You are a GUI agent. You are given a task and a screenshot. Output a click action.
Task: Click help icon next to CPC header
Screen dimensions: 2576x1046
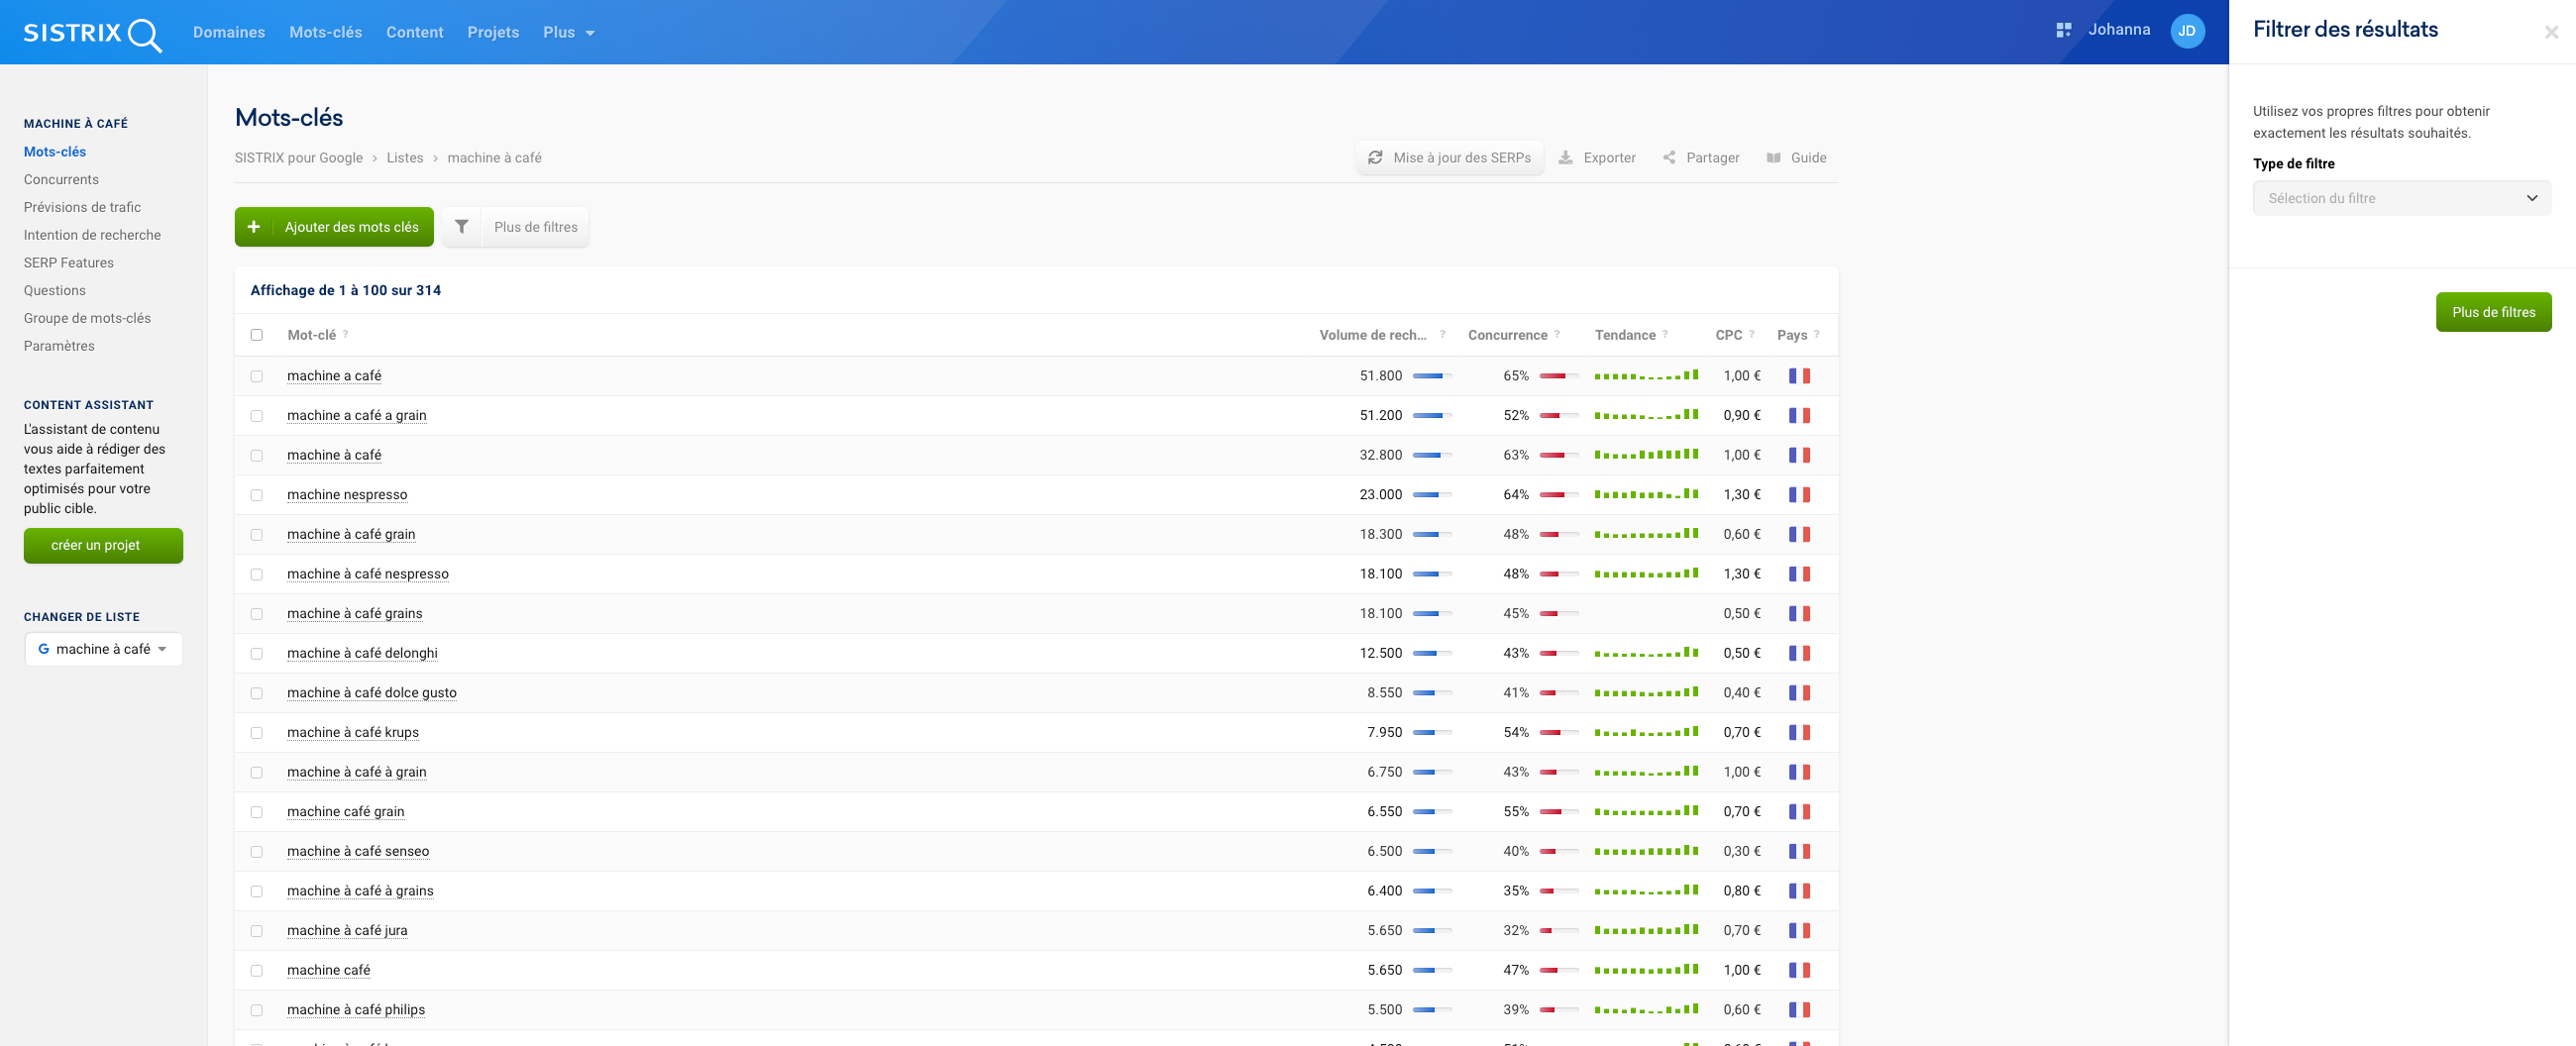1752,334
